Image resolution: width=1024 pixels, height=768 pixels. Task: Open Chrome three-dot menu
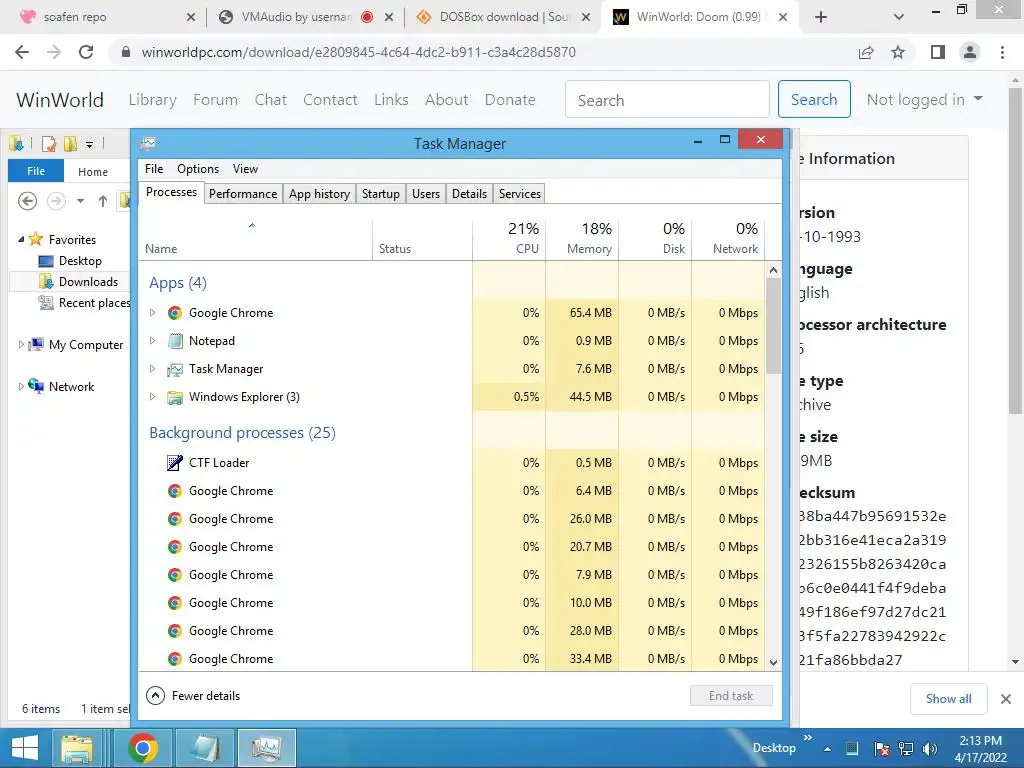click(1002, 52)
